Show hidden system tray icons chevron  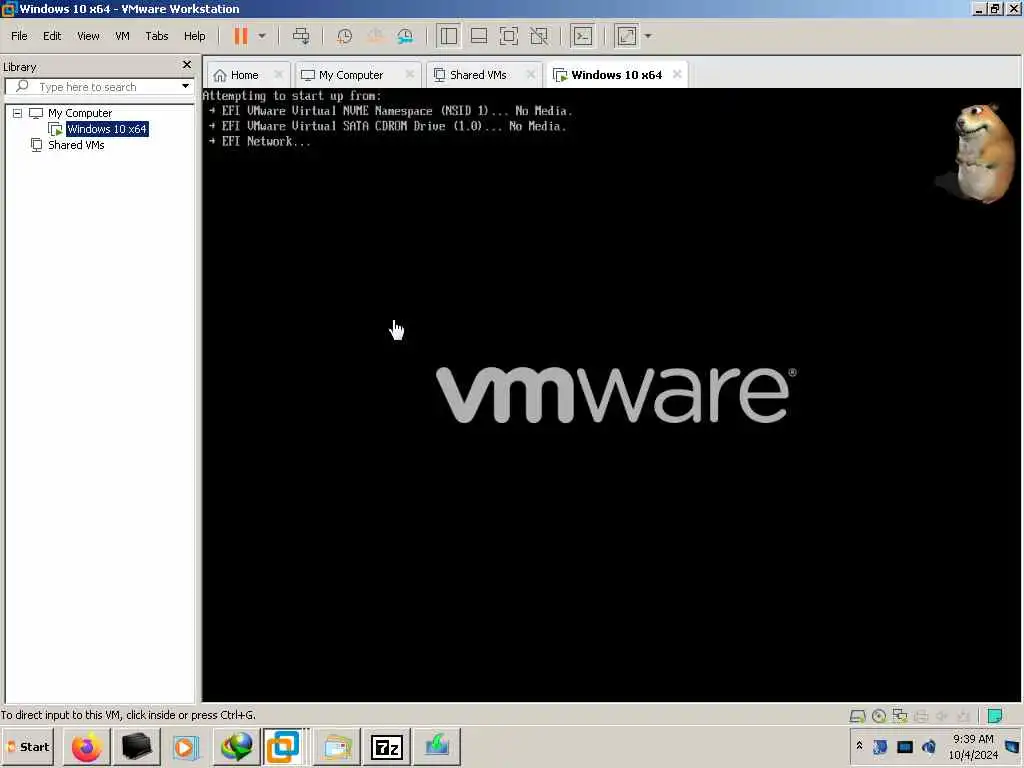pyautogui.click(x=859, y=746)
